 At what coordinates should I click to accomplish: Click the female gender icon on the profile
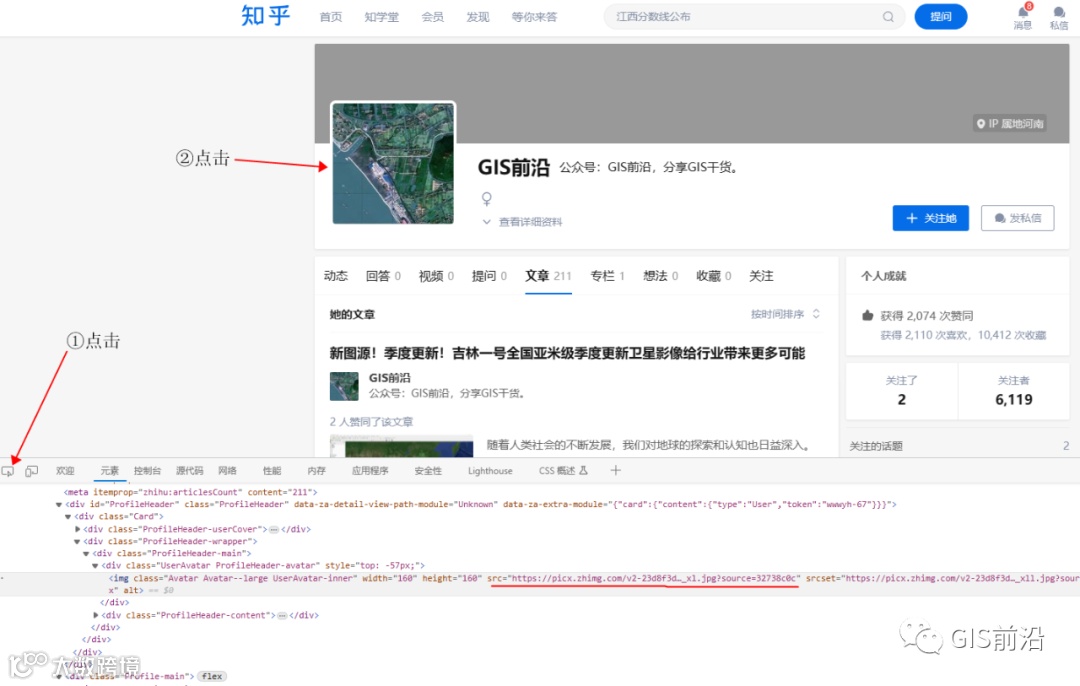[x=486, y=199]
